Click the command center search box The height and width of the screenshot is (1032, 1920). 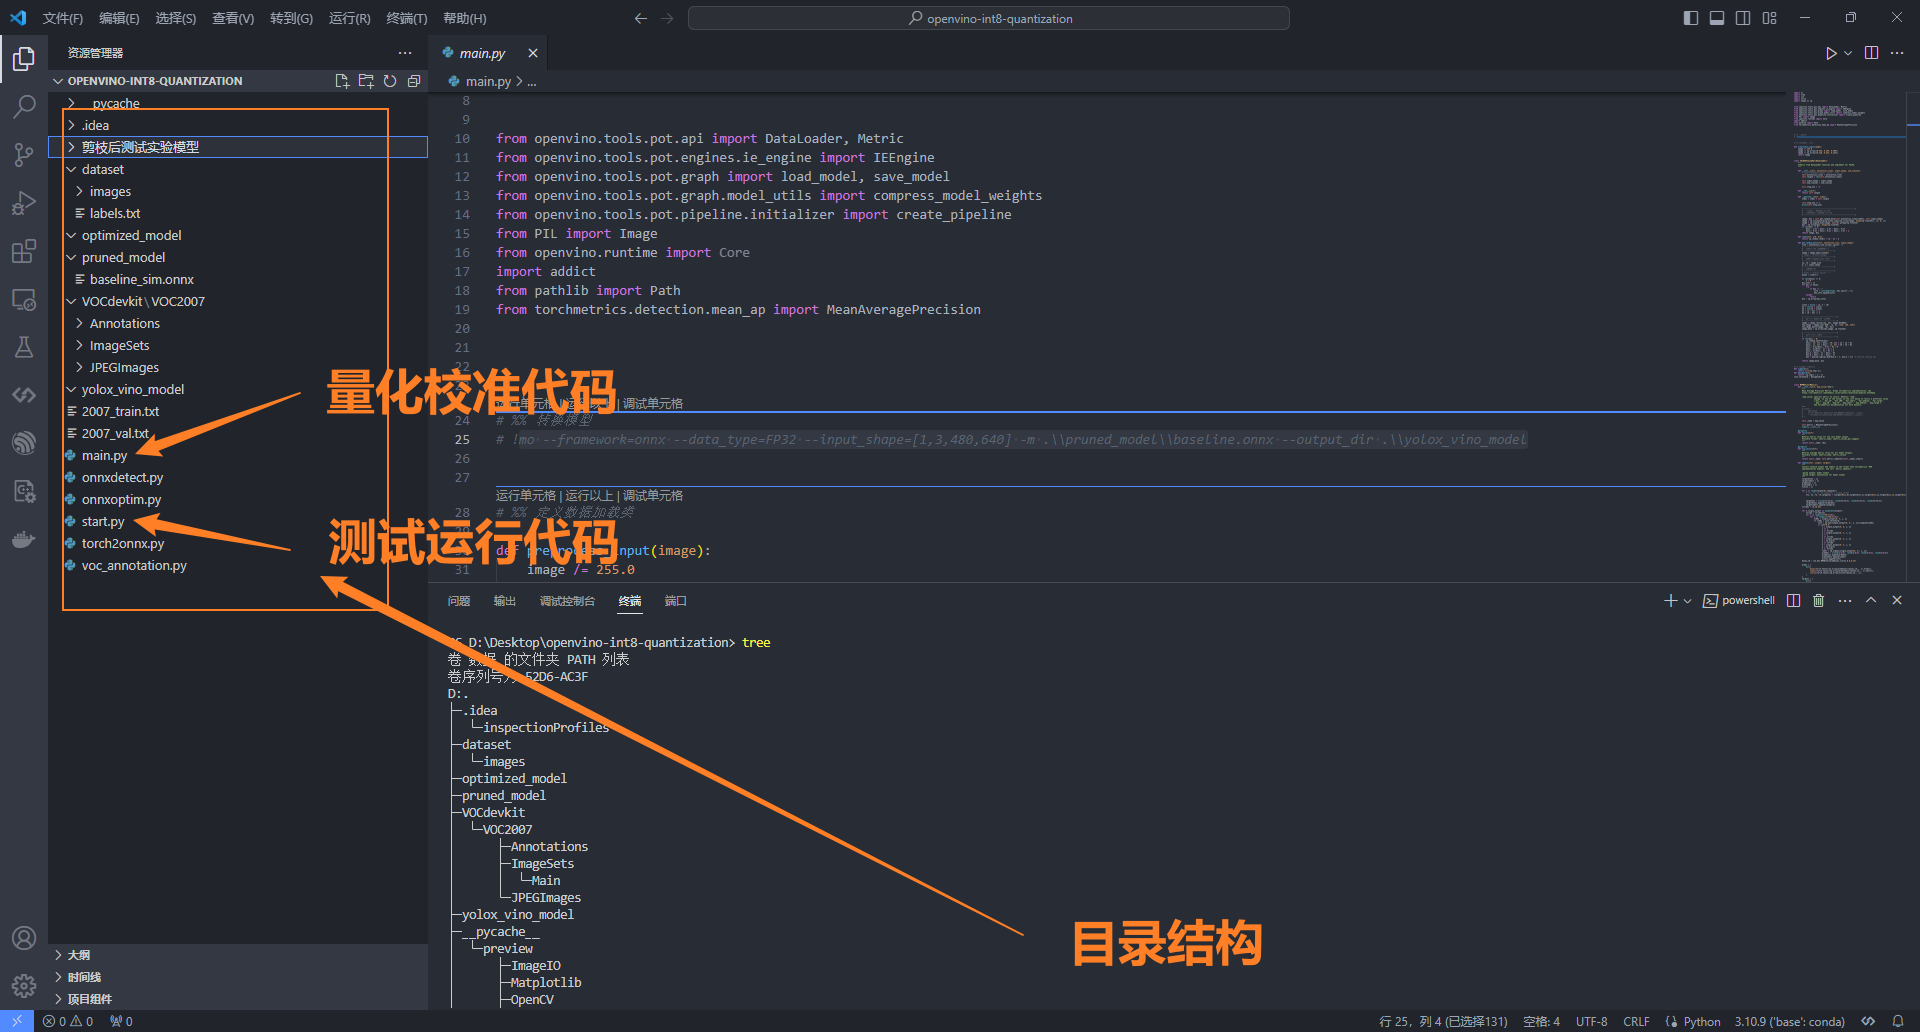(x=988, y=18)
